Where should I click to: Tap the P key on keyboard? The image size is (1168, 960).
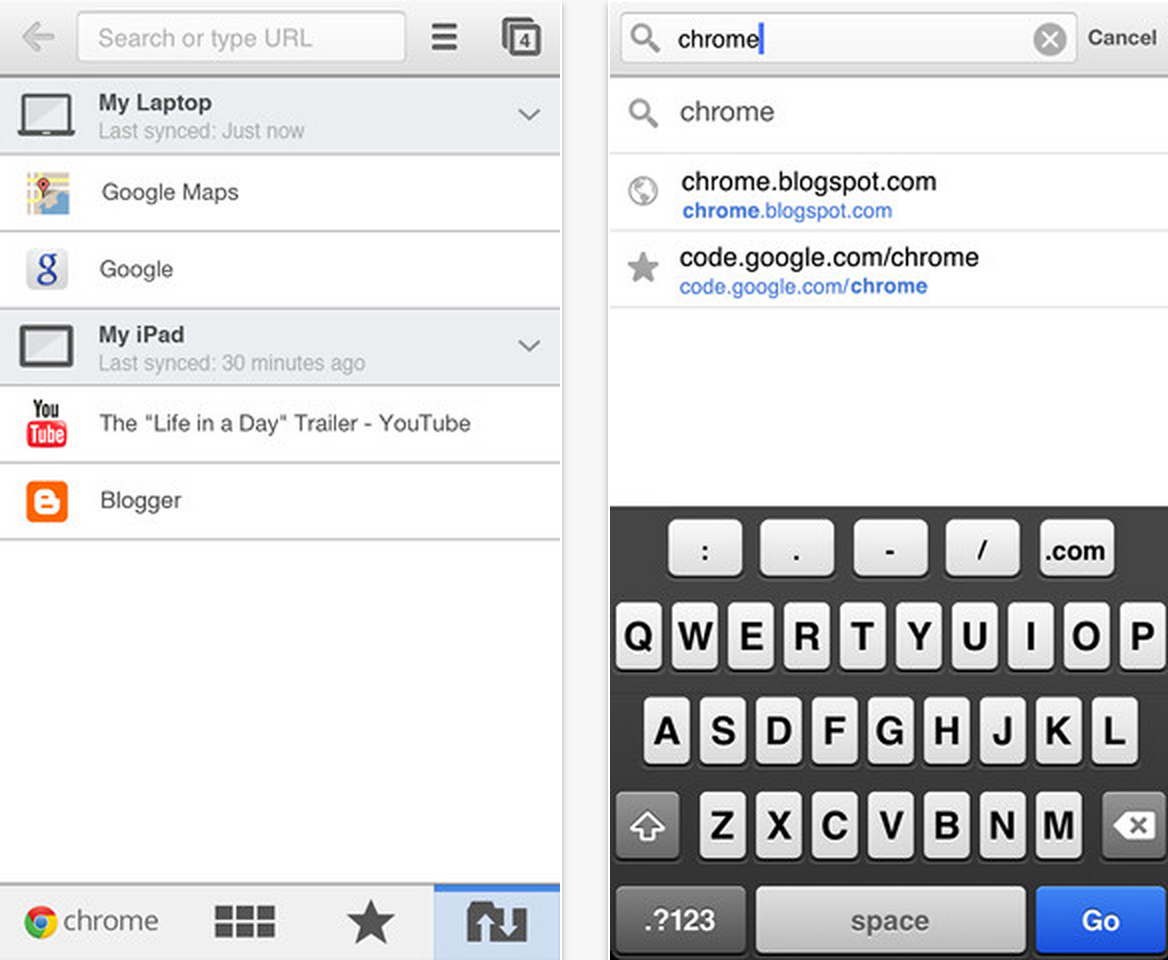coord(1143,635)
